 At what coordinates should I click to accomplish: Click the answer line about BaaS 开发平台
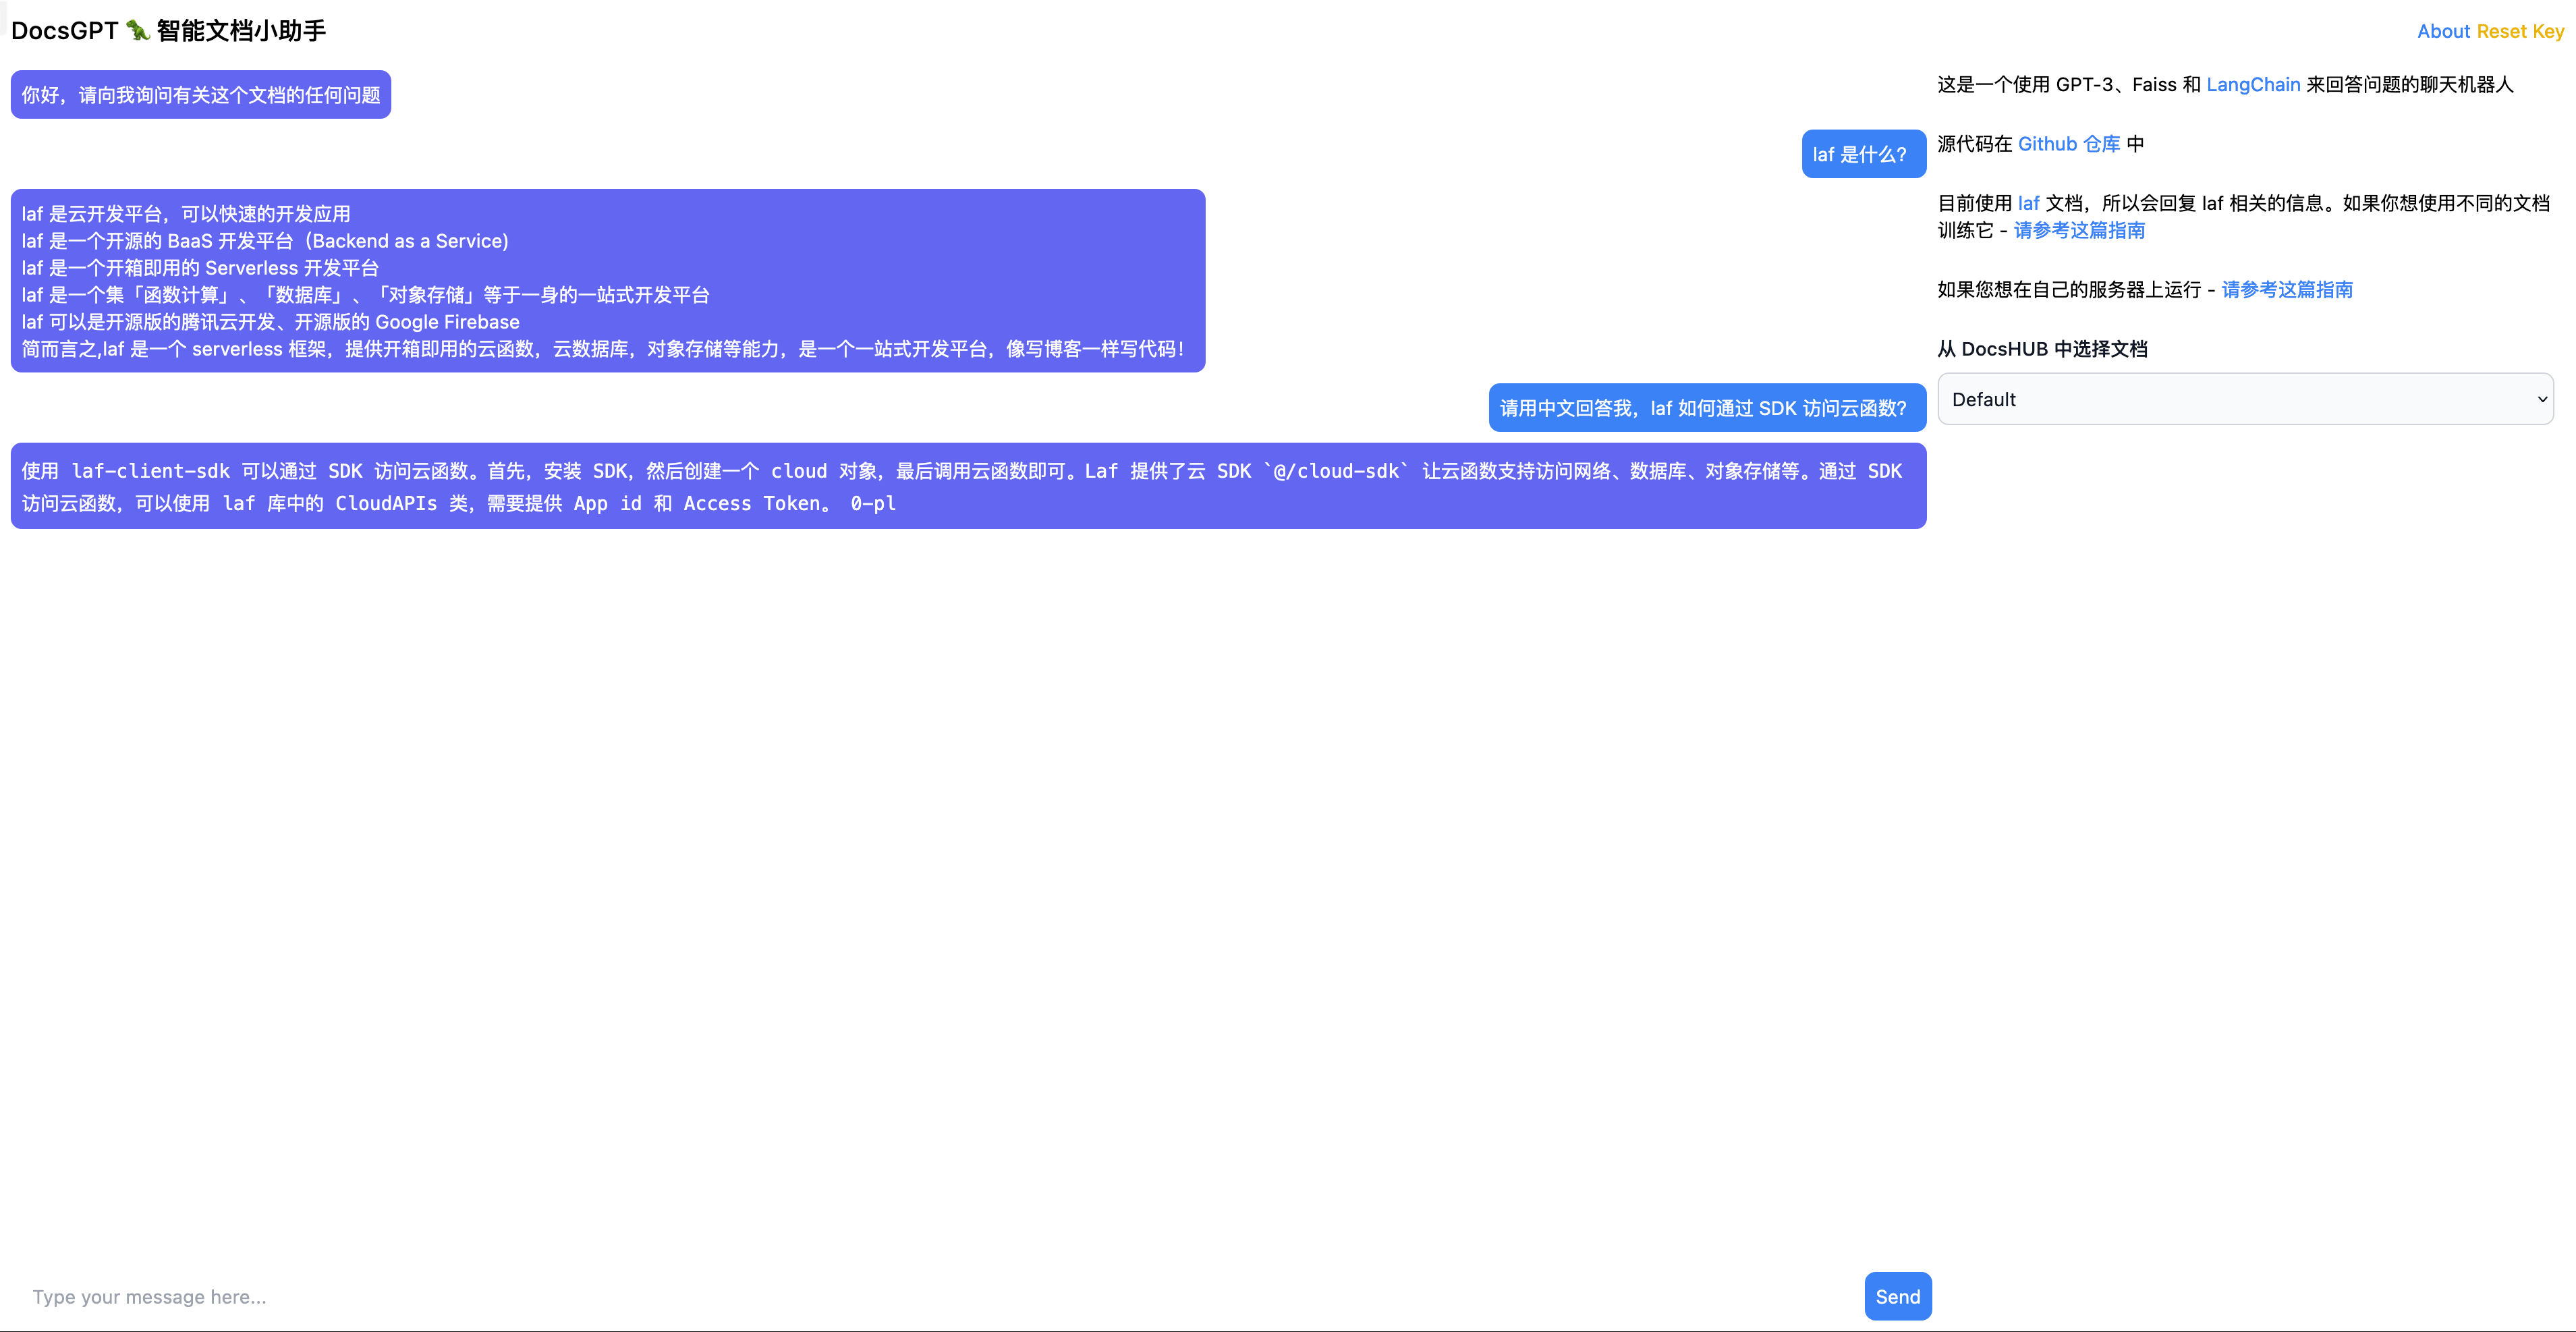(265, 241)
